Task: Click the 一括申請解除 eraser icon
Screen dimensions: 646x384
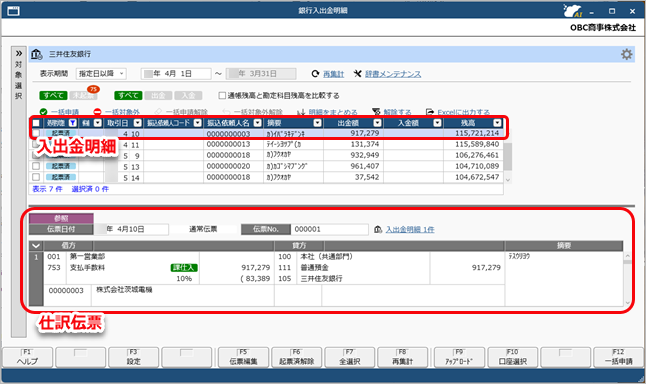Action: 158,112
